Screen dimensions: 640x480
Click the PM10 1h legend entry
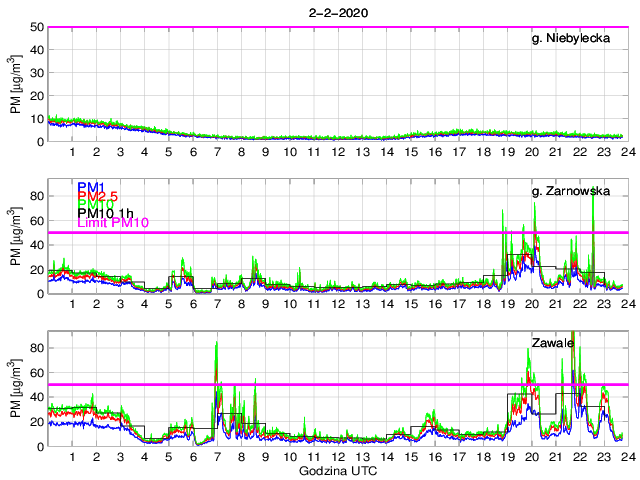click(x=105, y=222)
